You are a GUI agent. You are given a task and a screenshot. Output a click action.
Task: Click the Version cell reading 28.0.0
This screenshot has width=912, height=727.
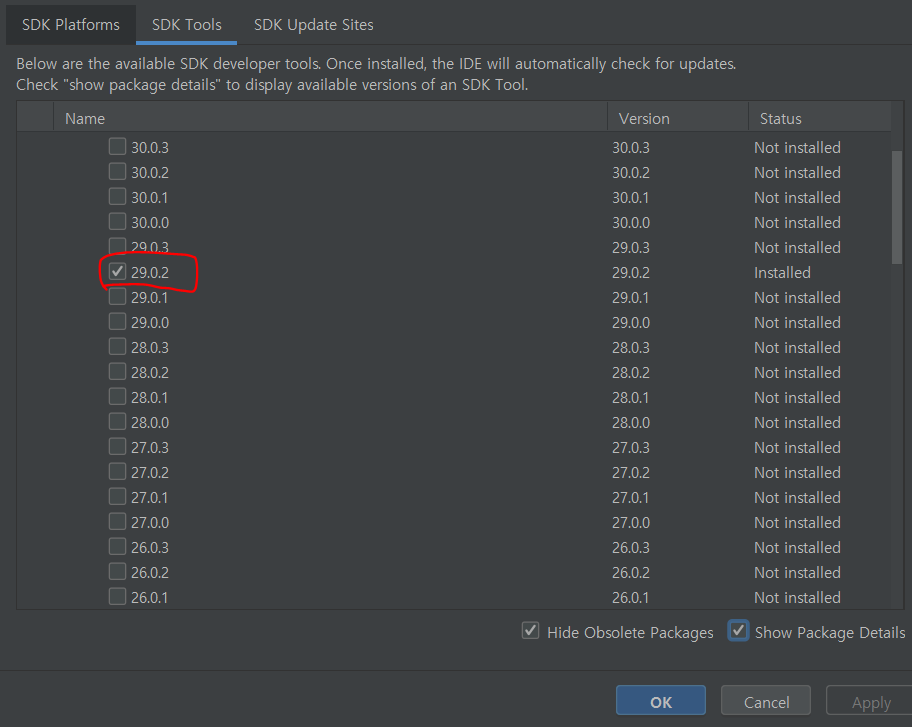[630, 423]
